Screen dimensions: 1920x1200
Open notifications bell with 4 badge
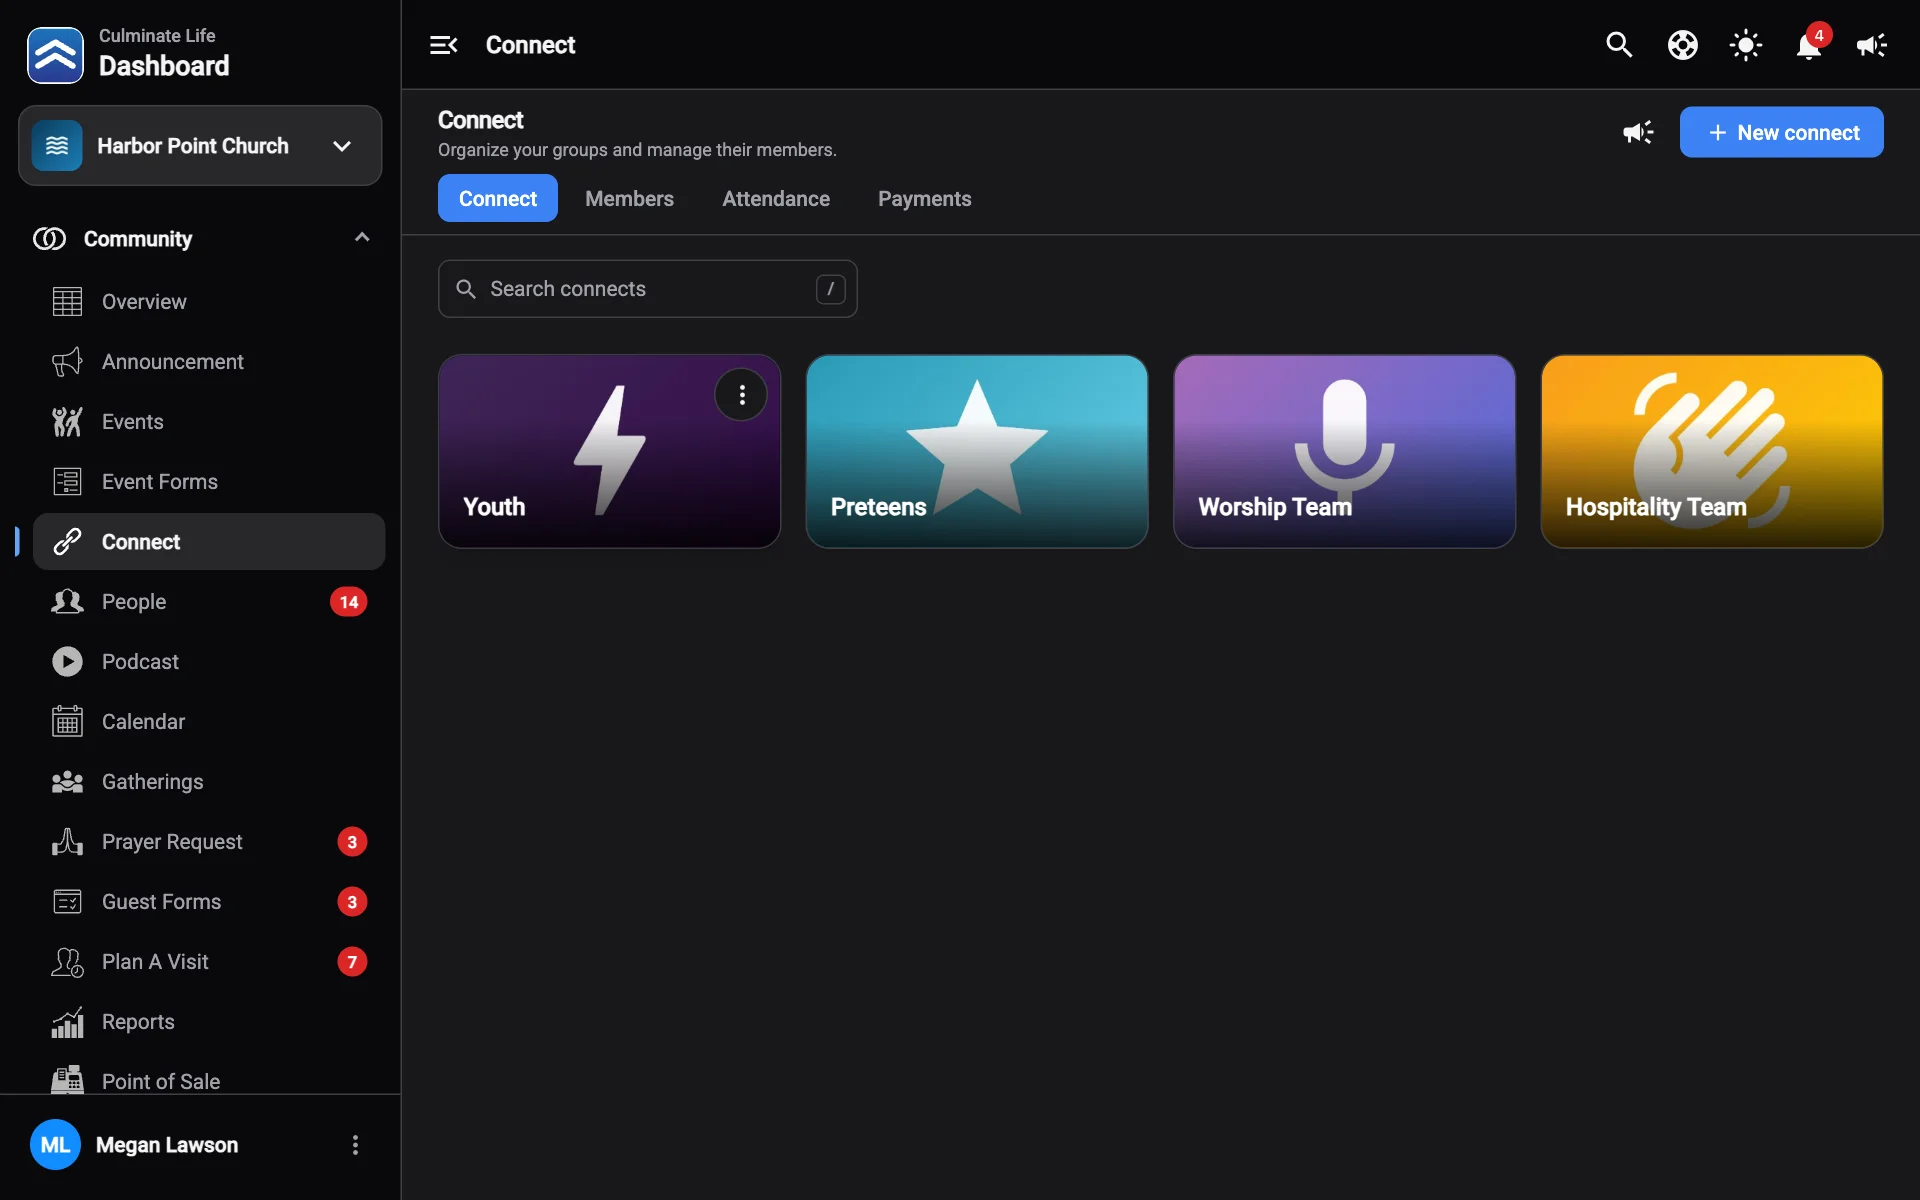point(1809,45)
